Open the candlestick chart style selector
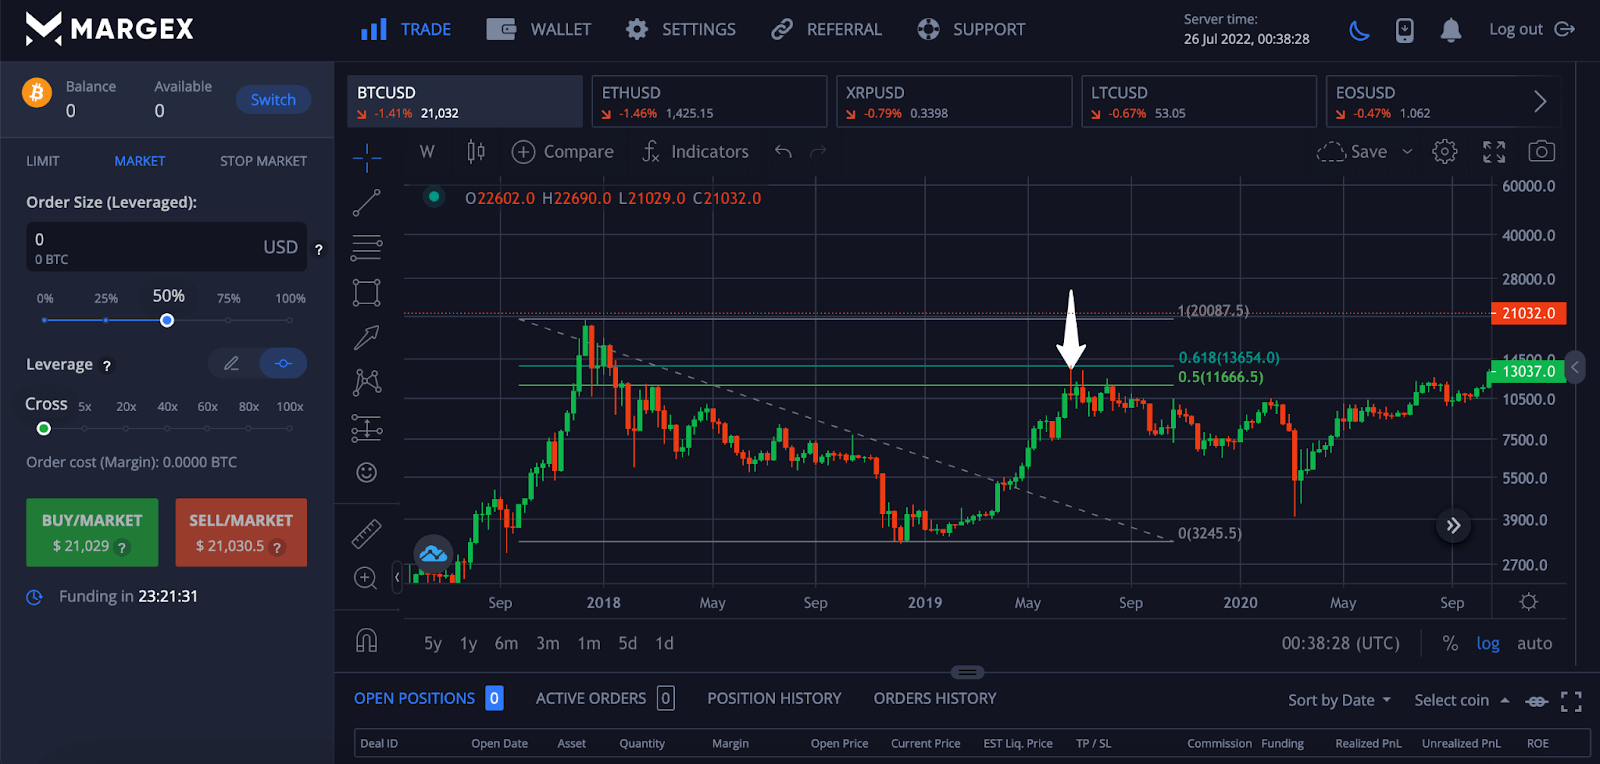The height and width of the screenshot is (764, 1600). click(x=476, y=152)
